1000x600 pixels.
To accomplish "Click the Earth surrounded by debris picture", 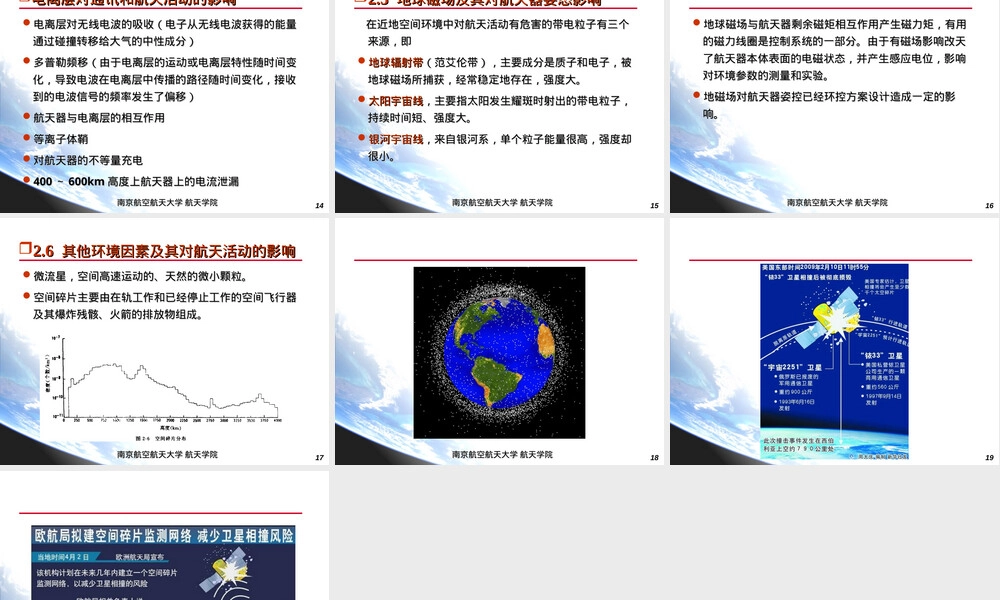I will pos(499,353).
